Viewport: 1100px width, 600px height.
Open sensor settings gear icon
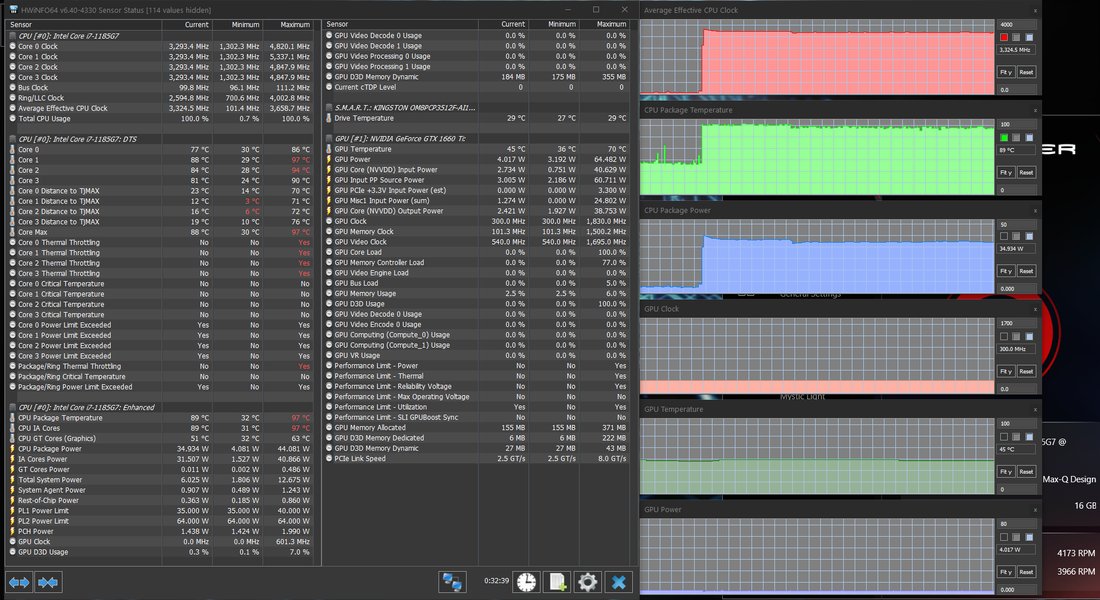pos(588,582)
